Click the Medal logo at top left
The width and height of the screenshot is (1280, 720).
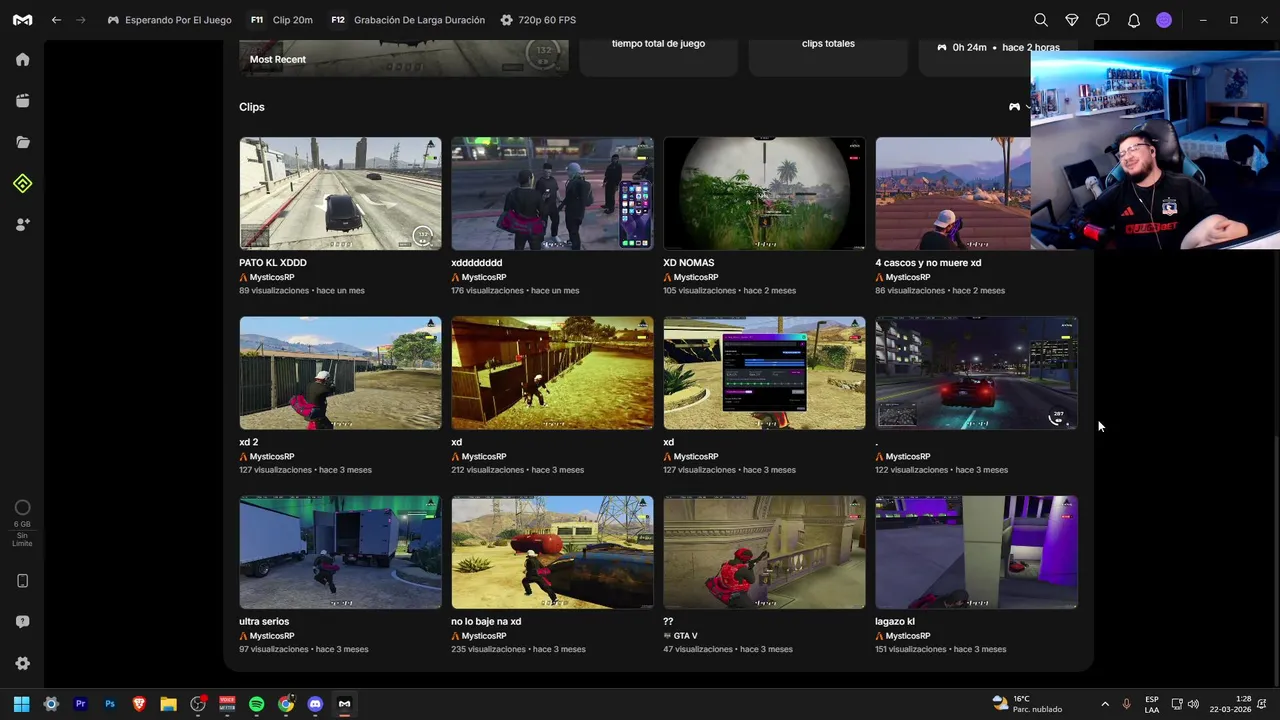click(22, 20)
